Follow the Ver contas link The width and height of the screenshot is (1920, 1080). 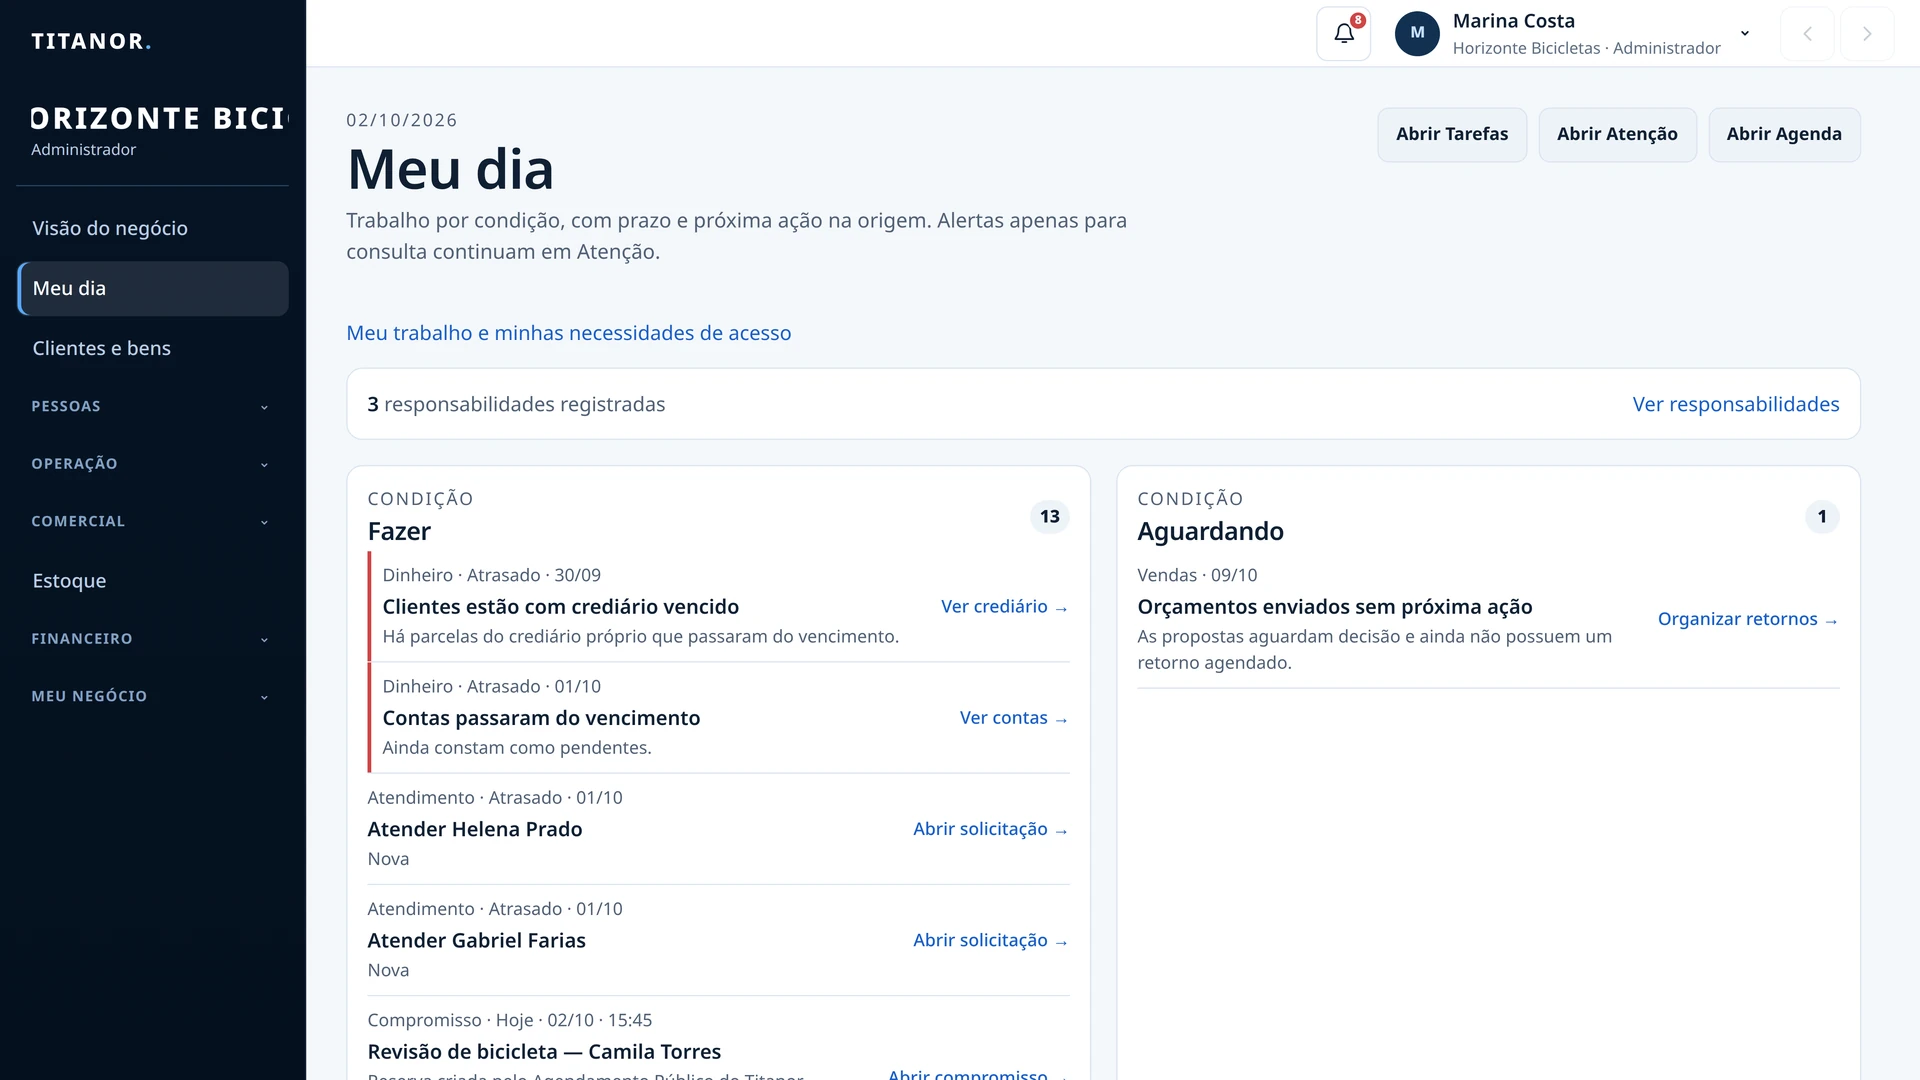[x=1013, y=718]
